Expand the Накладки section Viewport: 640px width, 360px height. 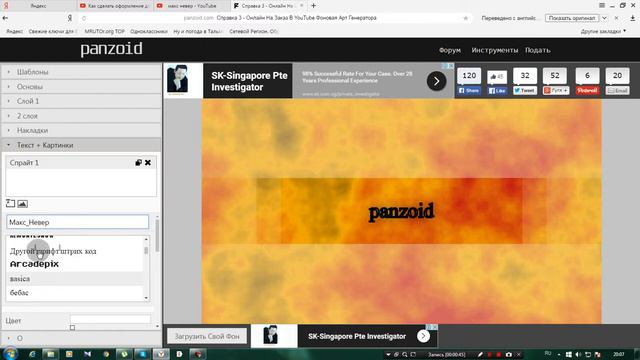point(81,130)
